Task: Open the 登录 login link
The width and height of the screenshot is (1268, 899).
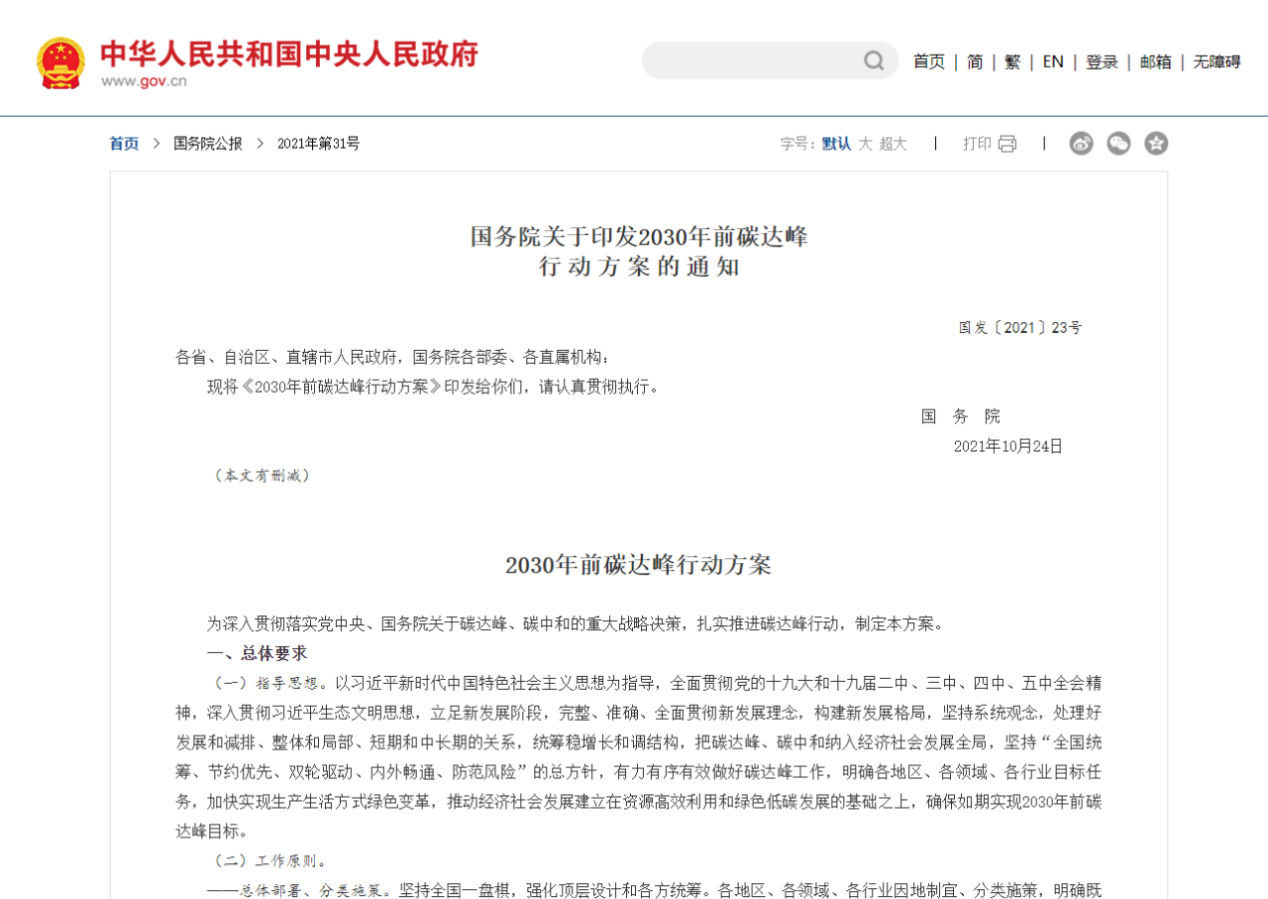Action: (x=1102, y=62)
